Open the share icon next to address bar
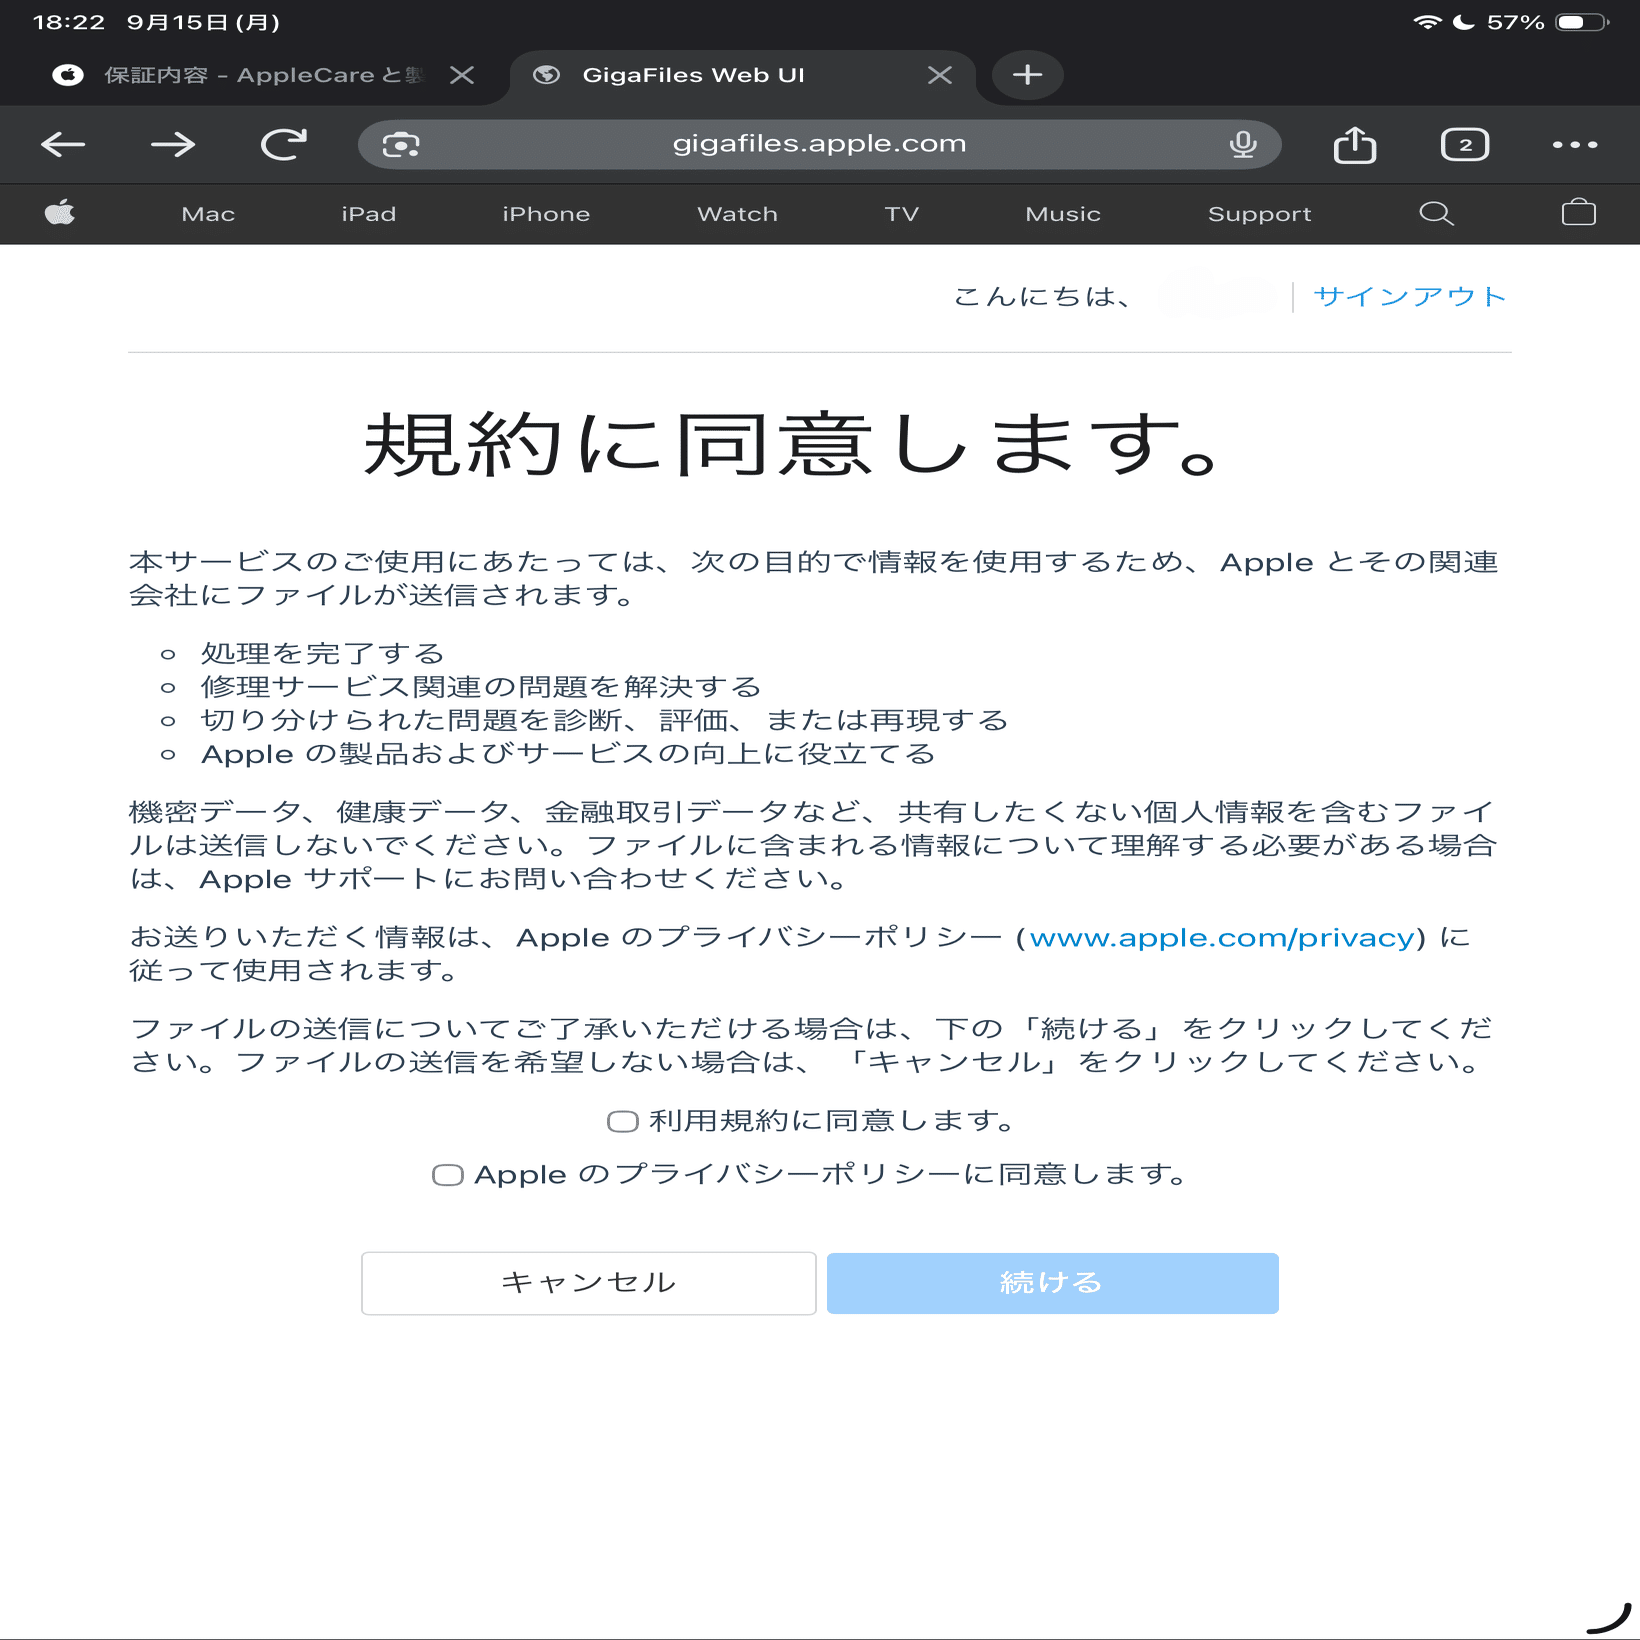 pos(1355,144)
